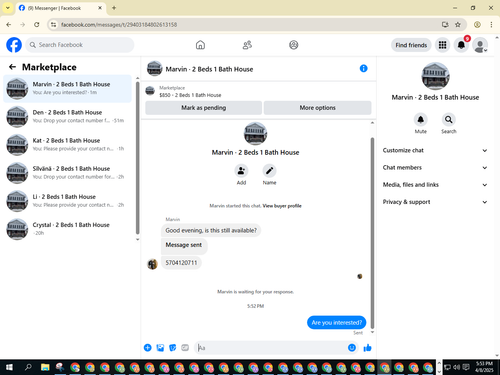Select the Messenger Facebook browser tab
Viewport: 500px width, 375px height.
point(61,8)
